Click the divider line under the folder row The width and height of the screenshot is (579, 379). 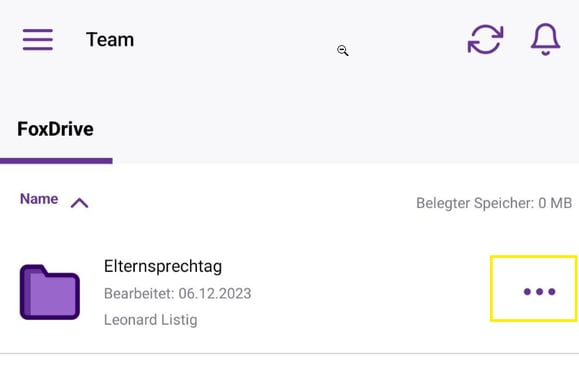(290, 354)
